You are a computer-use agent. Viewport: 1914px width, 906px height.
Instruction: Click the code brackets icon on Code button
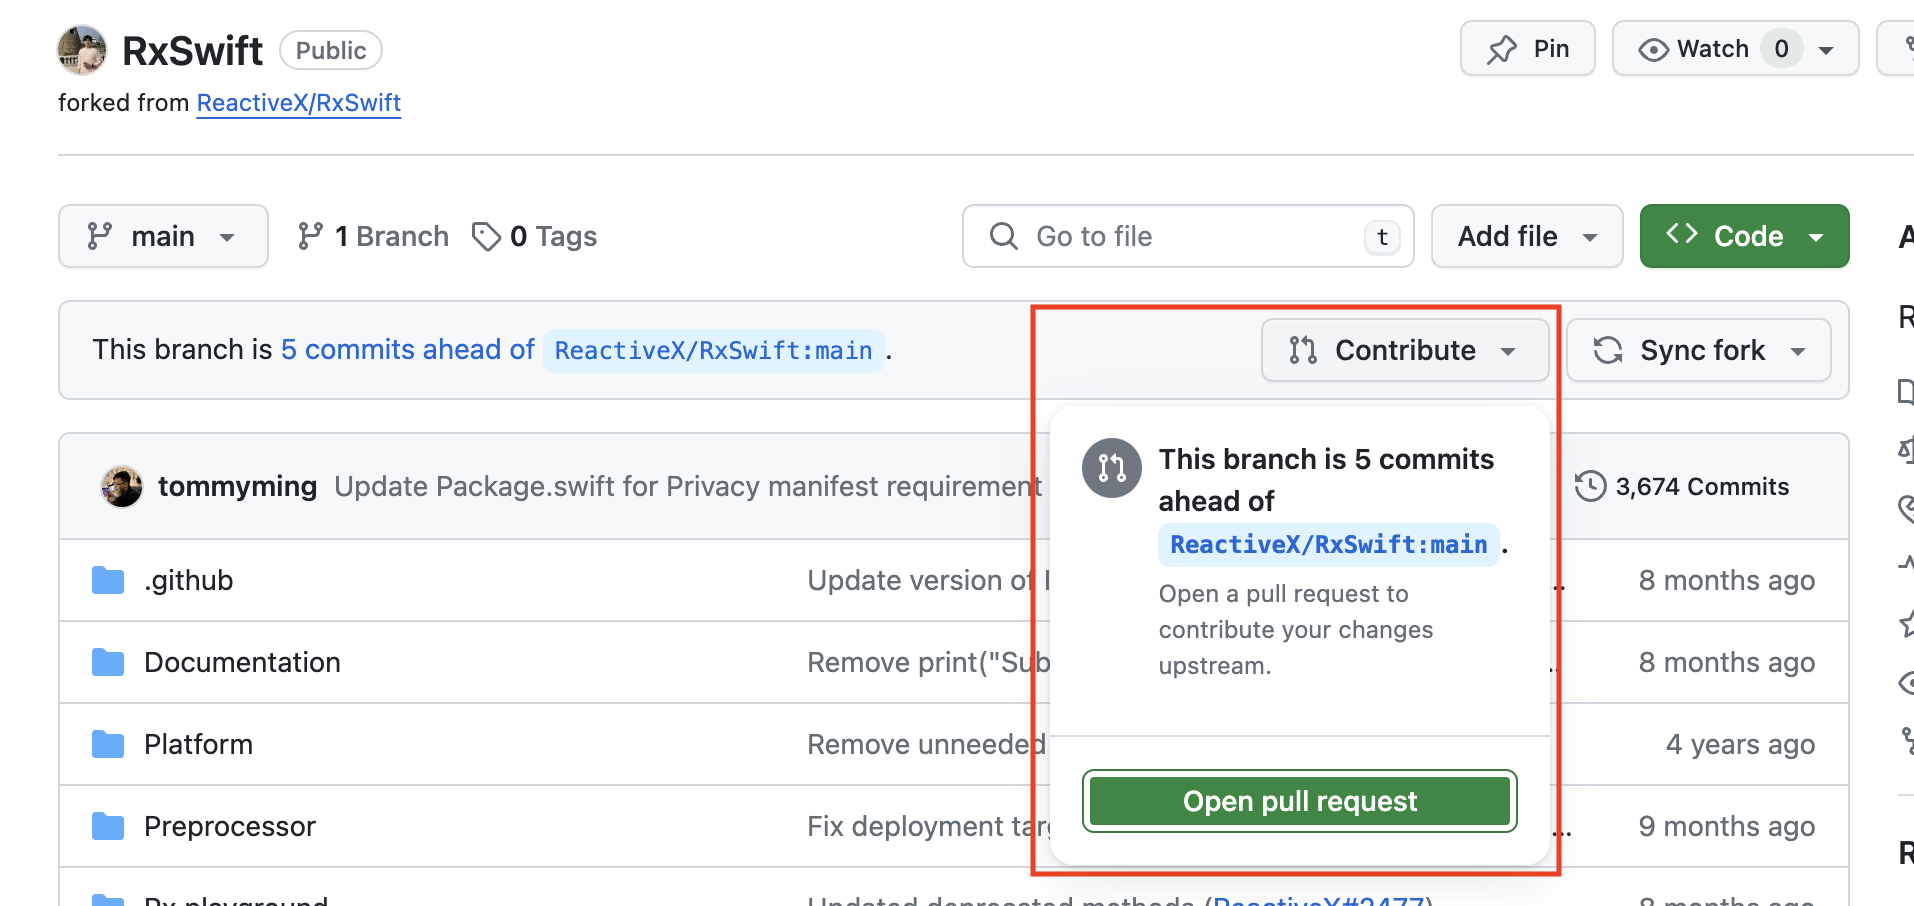pos(1682,234)
